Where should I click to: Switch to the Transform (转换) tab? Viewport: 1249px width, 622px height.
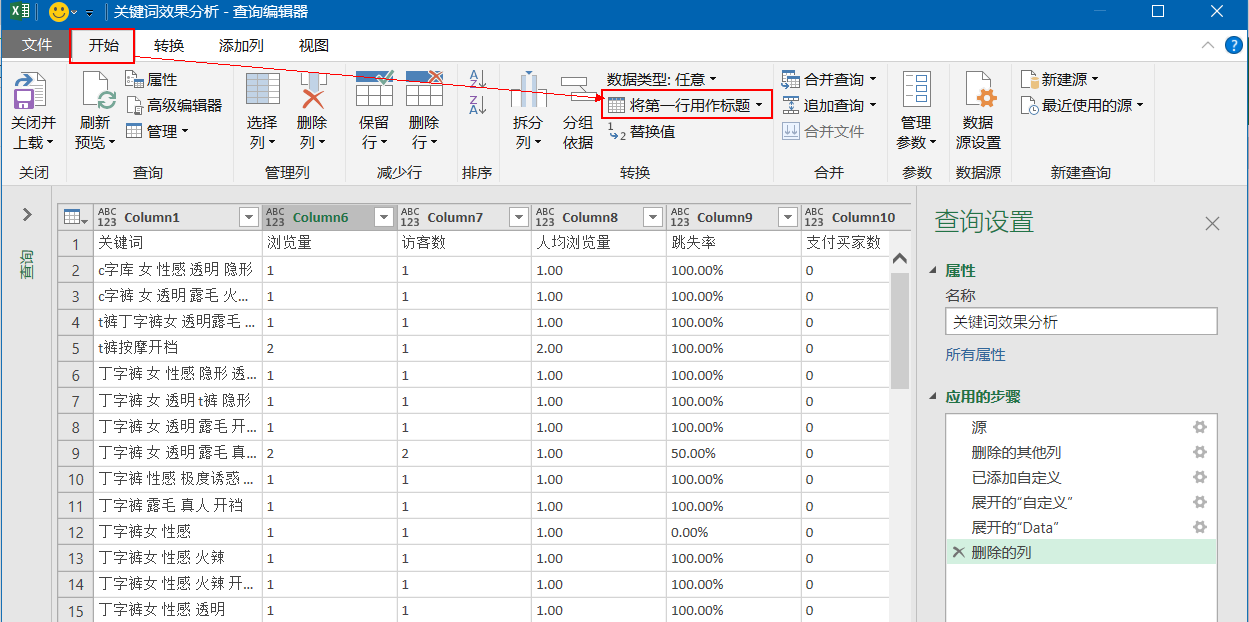[x=169, y=46]
